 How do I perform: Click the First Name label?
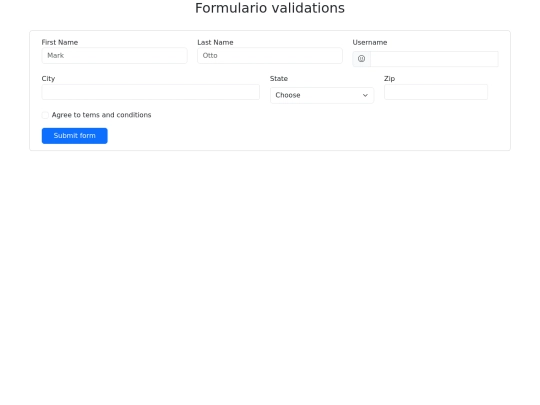(60, 42)
